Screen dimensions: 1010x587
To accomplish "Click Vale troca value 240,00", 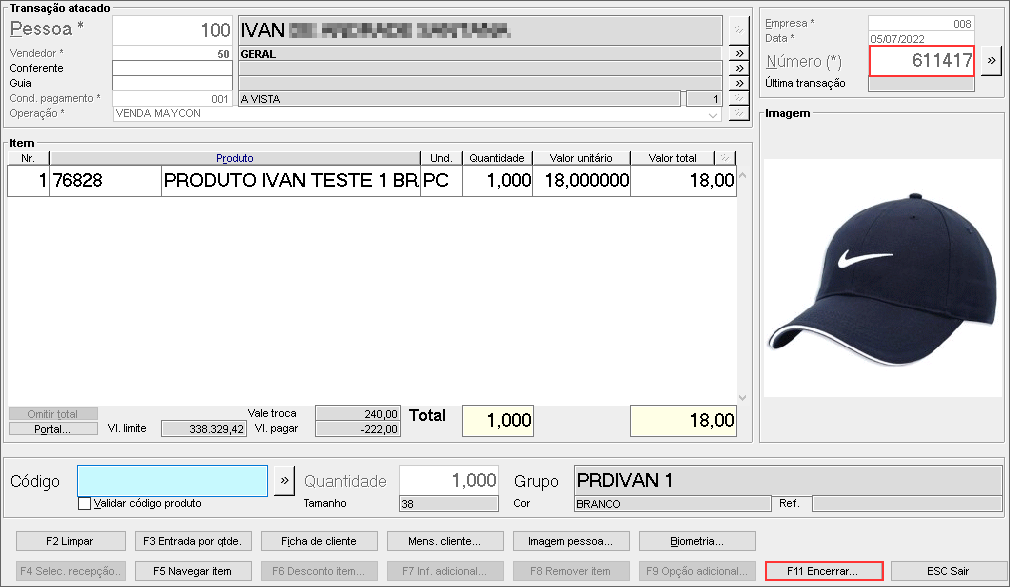I will (358, 414).
